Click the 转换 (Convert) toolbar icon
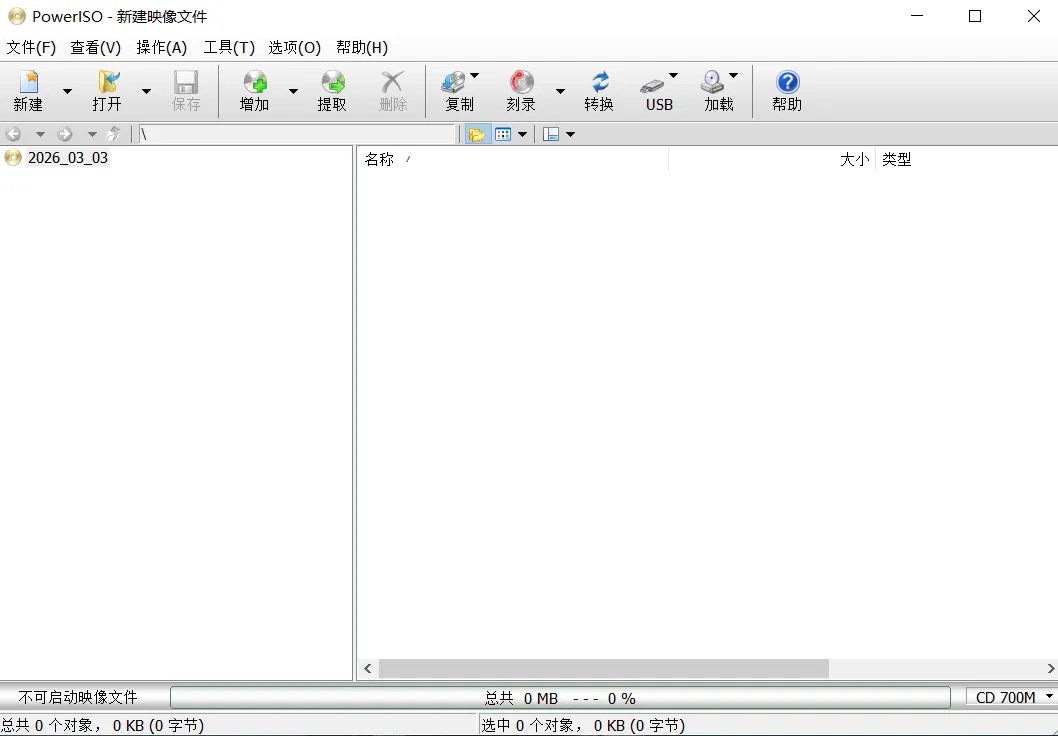 pyautogui.click(x=599, y=91)
